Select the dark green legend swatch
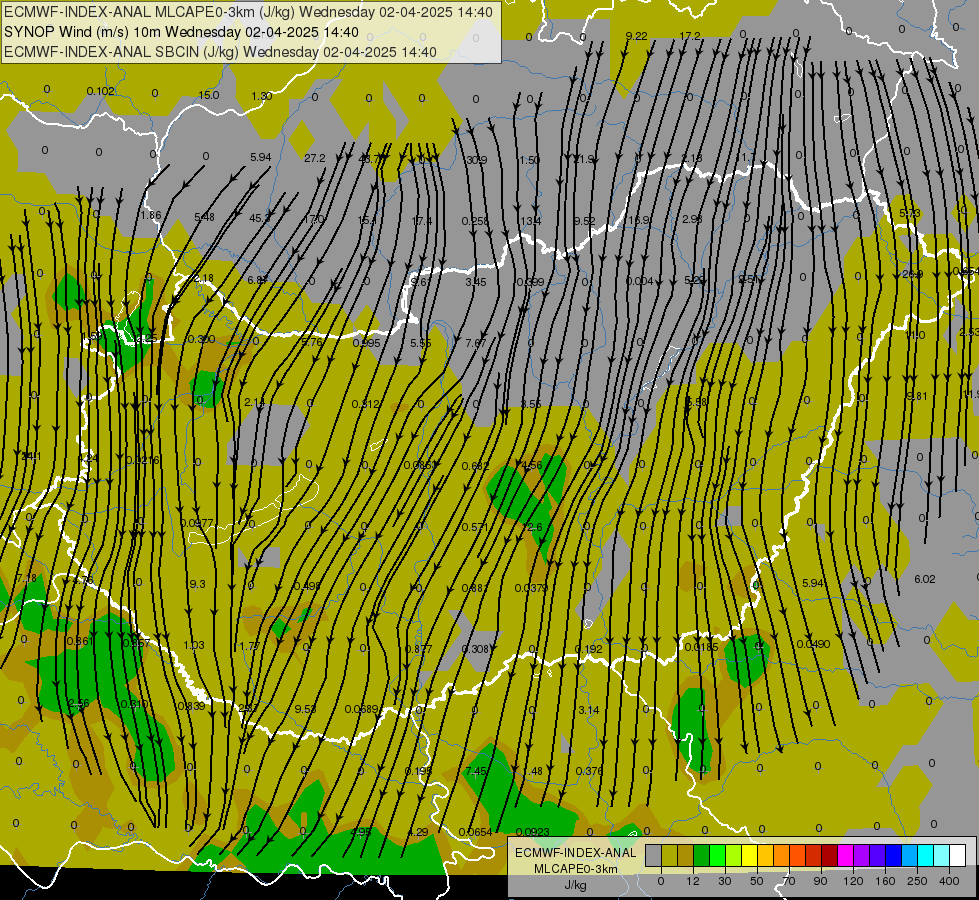This screenshot has width=979, height=900. [x=701, y=855]
